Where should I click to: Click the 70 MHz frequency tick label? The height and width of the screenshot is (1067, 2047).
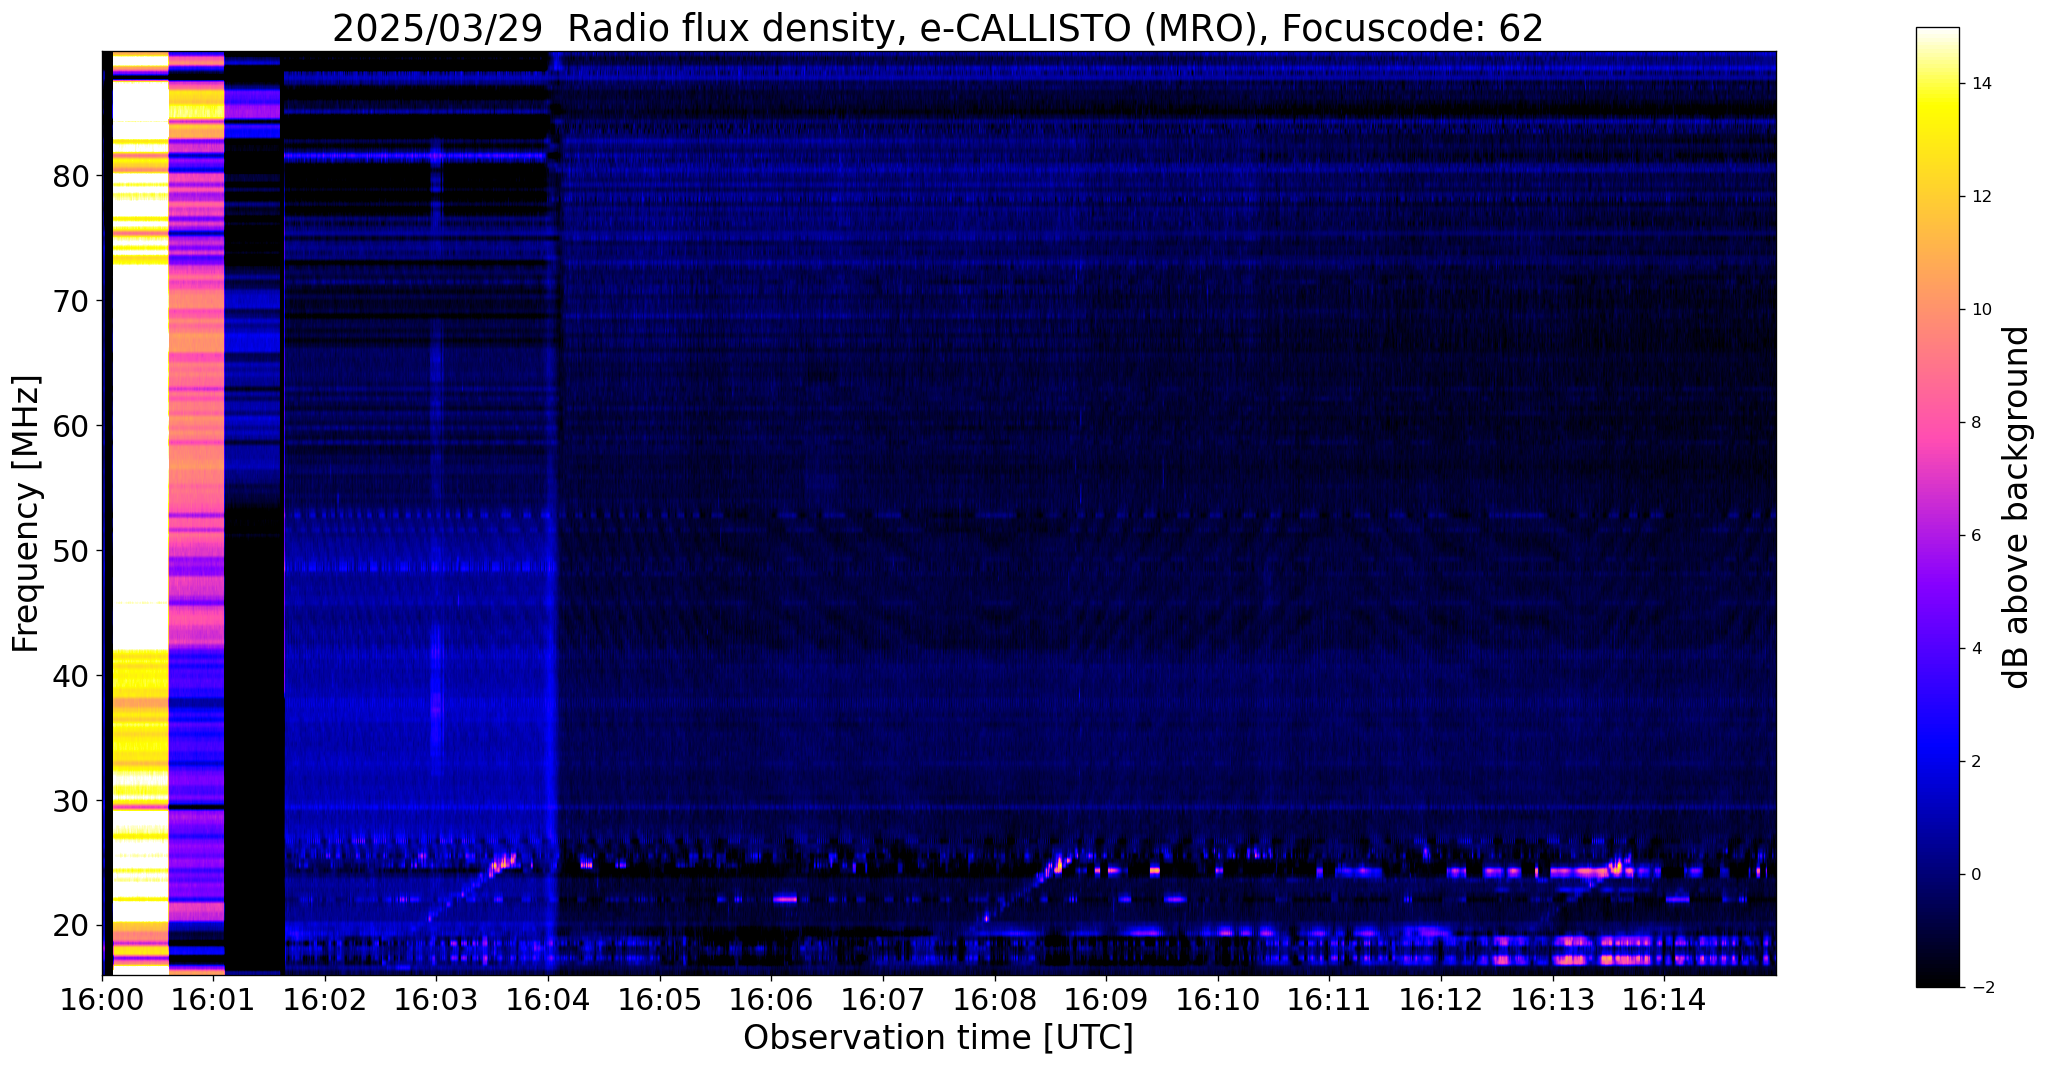tap(71, 301)
